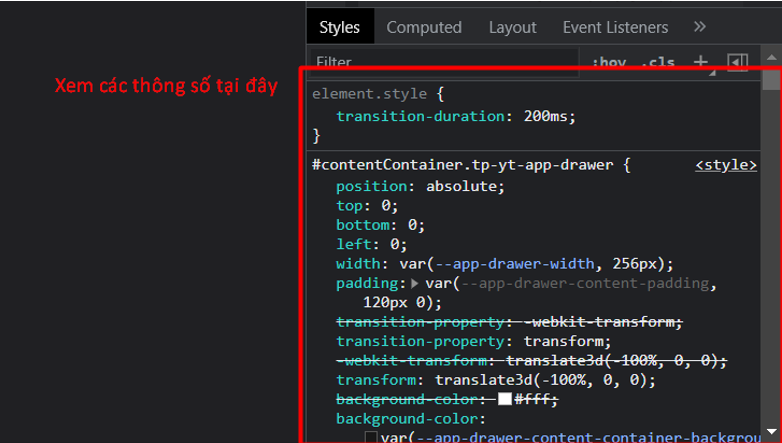The width and height of the screenshot is (782, 443).
Task: Click the --app-drawer-content-container-background variable
Action: (x=588, y=438)
